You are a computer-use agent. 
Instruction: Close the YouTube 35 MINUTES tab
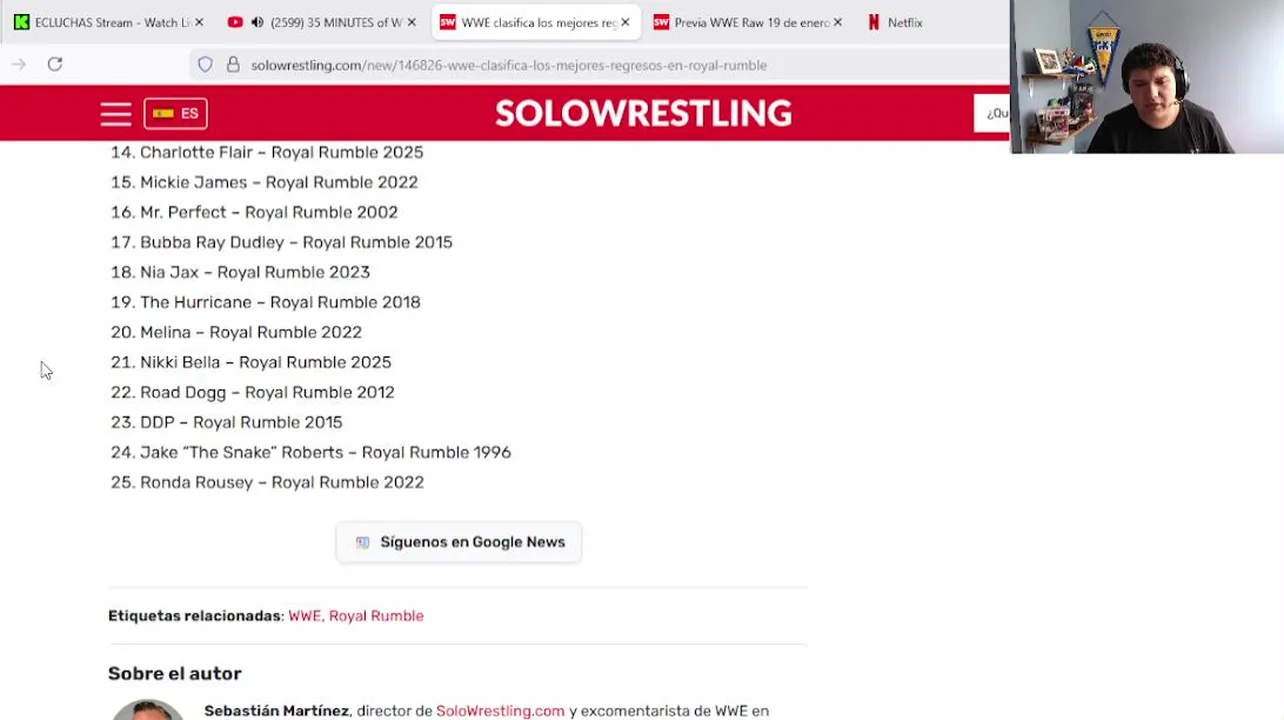tap(411, 22)
